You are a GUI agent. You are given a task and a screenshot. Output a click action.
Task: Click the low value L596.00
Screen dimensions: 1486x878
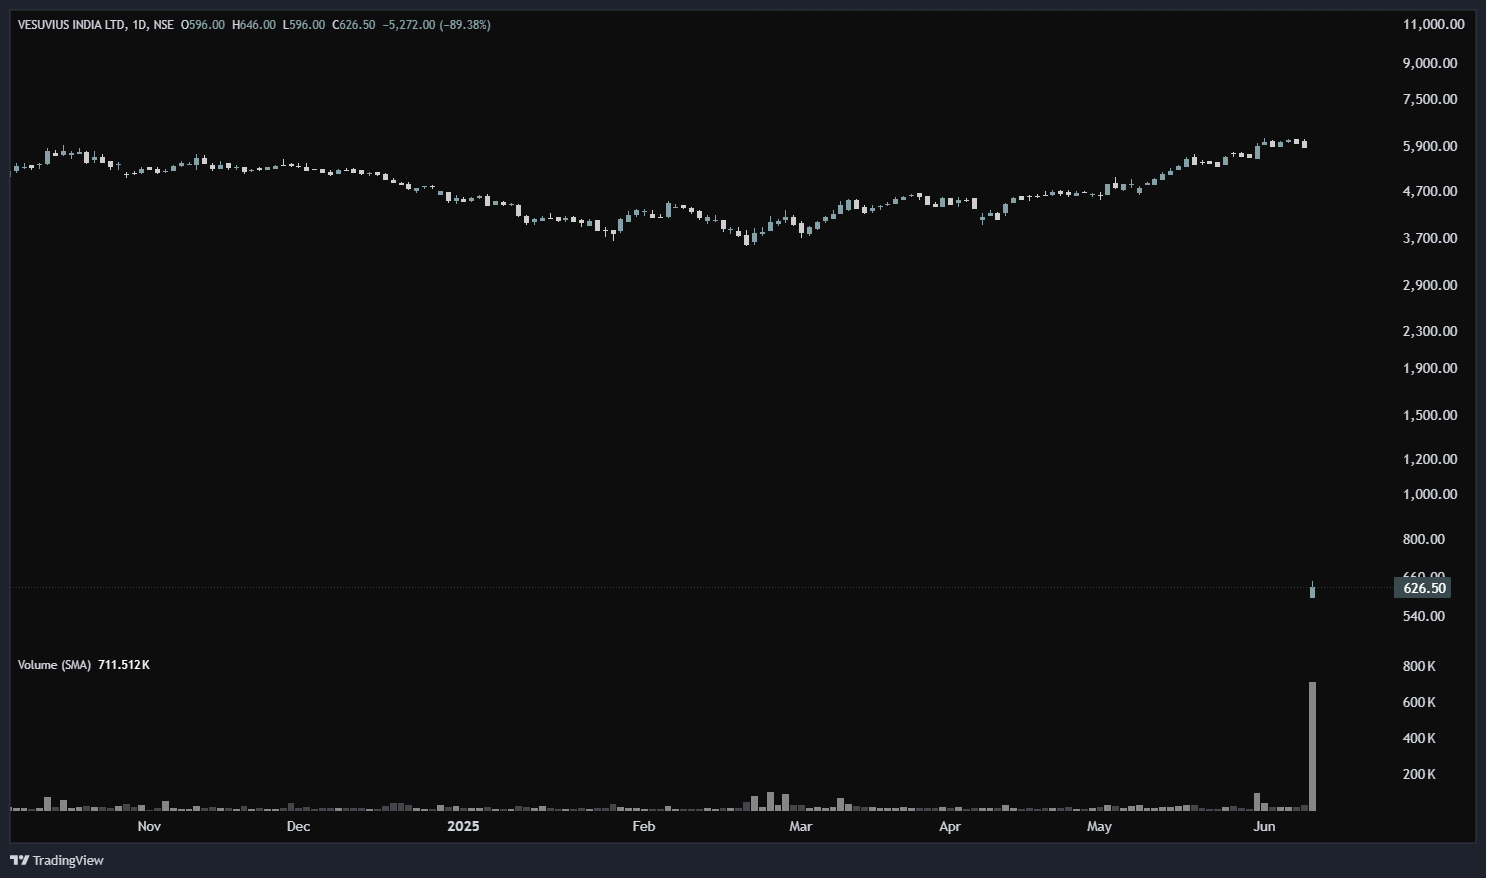click(x=303, y=25)
